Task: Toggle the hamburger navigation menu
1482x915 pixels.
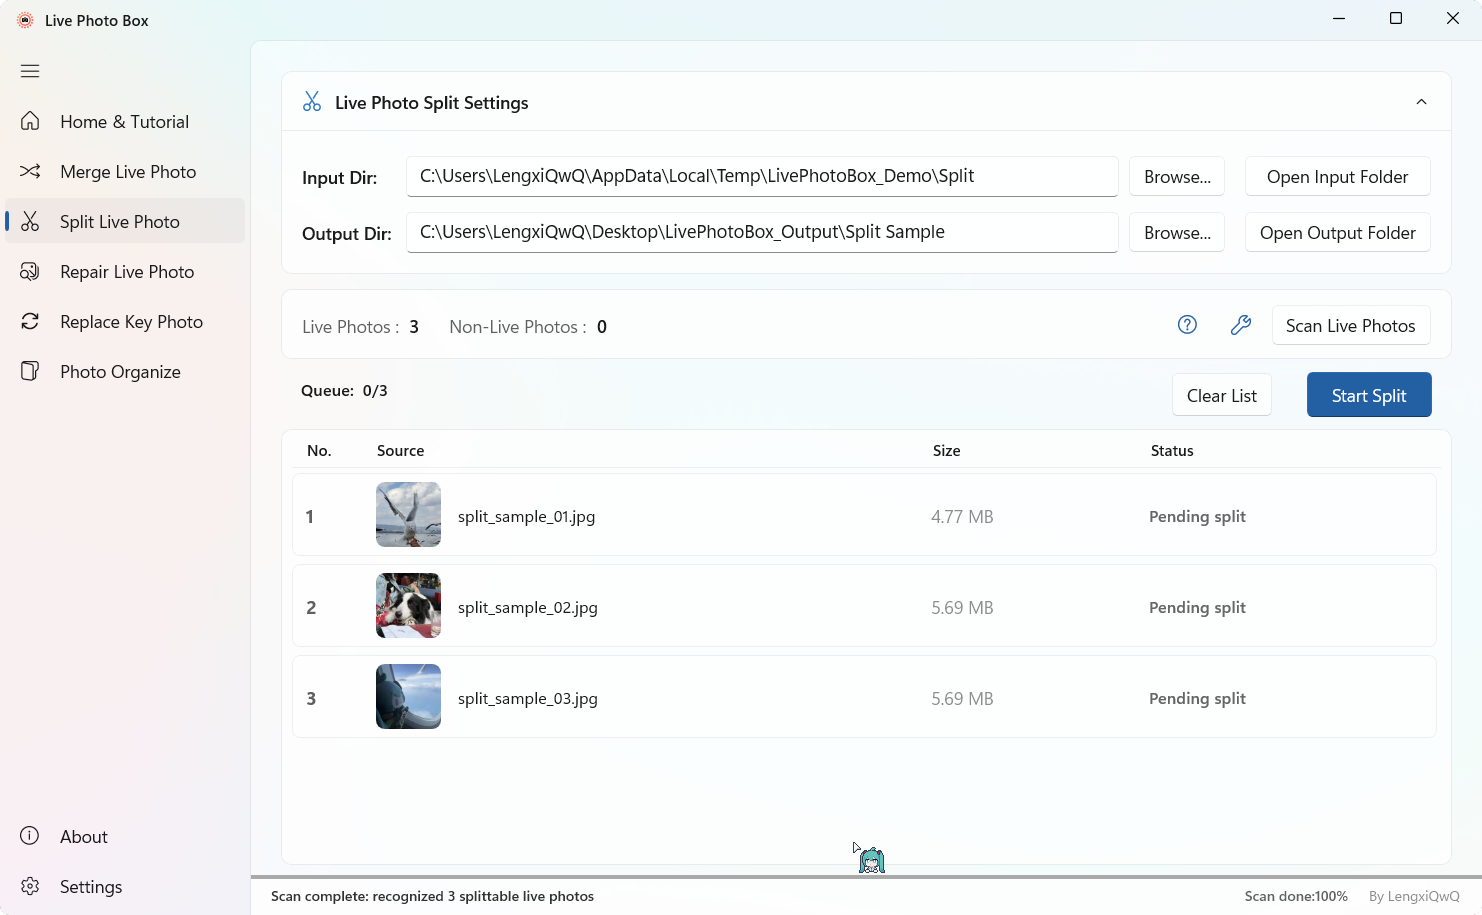Action: pos(30,71)
